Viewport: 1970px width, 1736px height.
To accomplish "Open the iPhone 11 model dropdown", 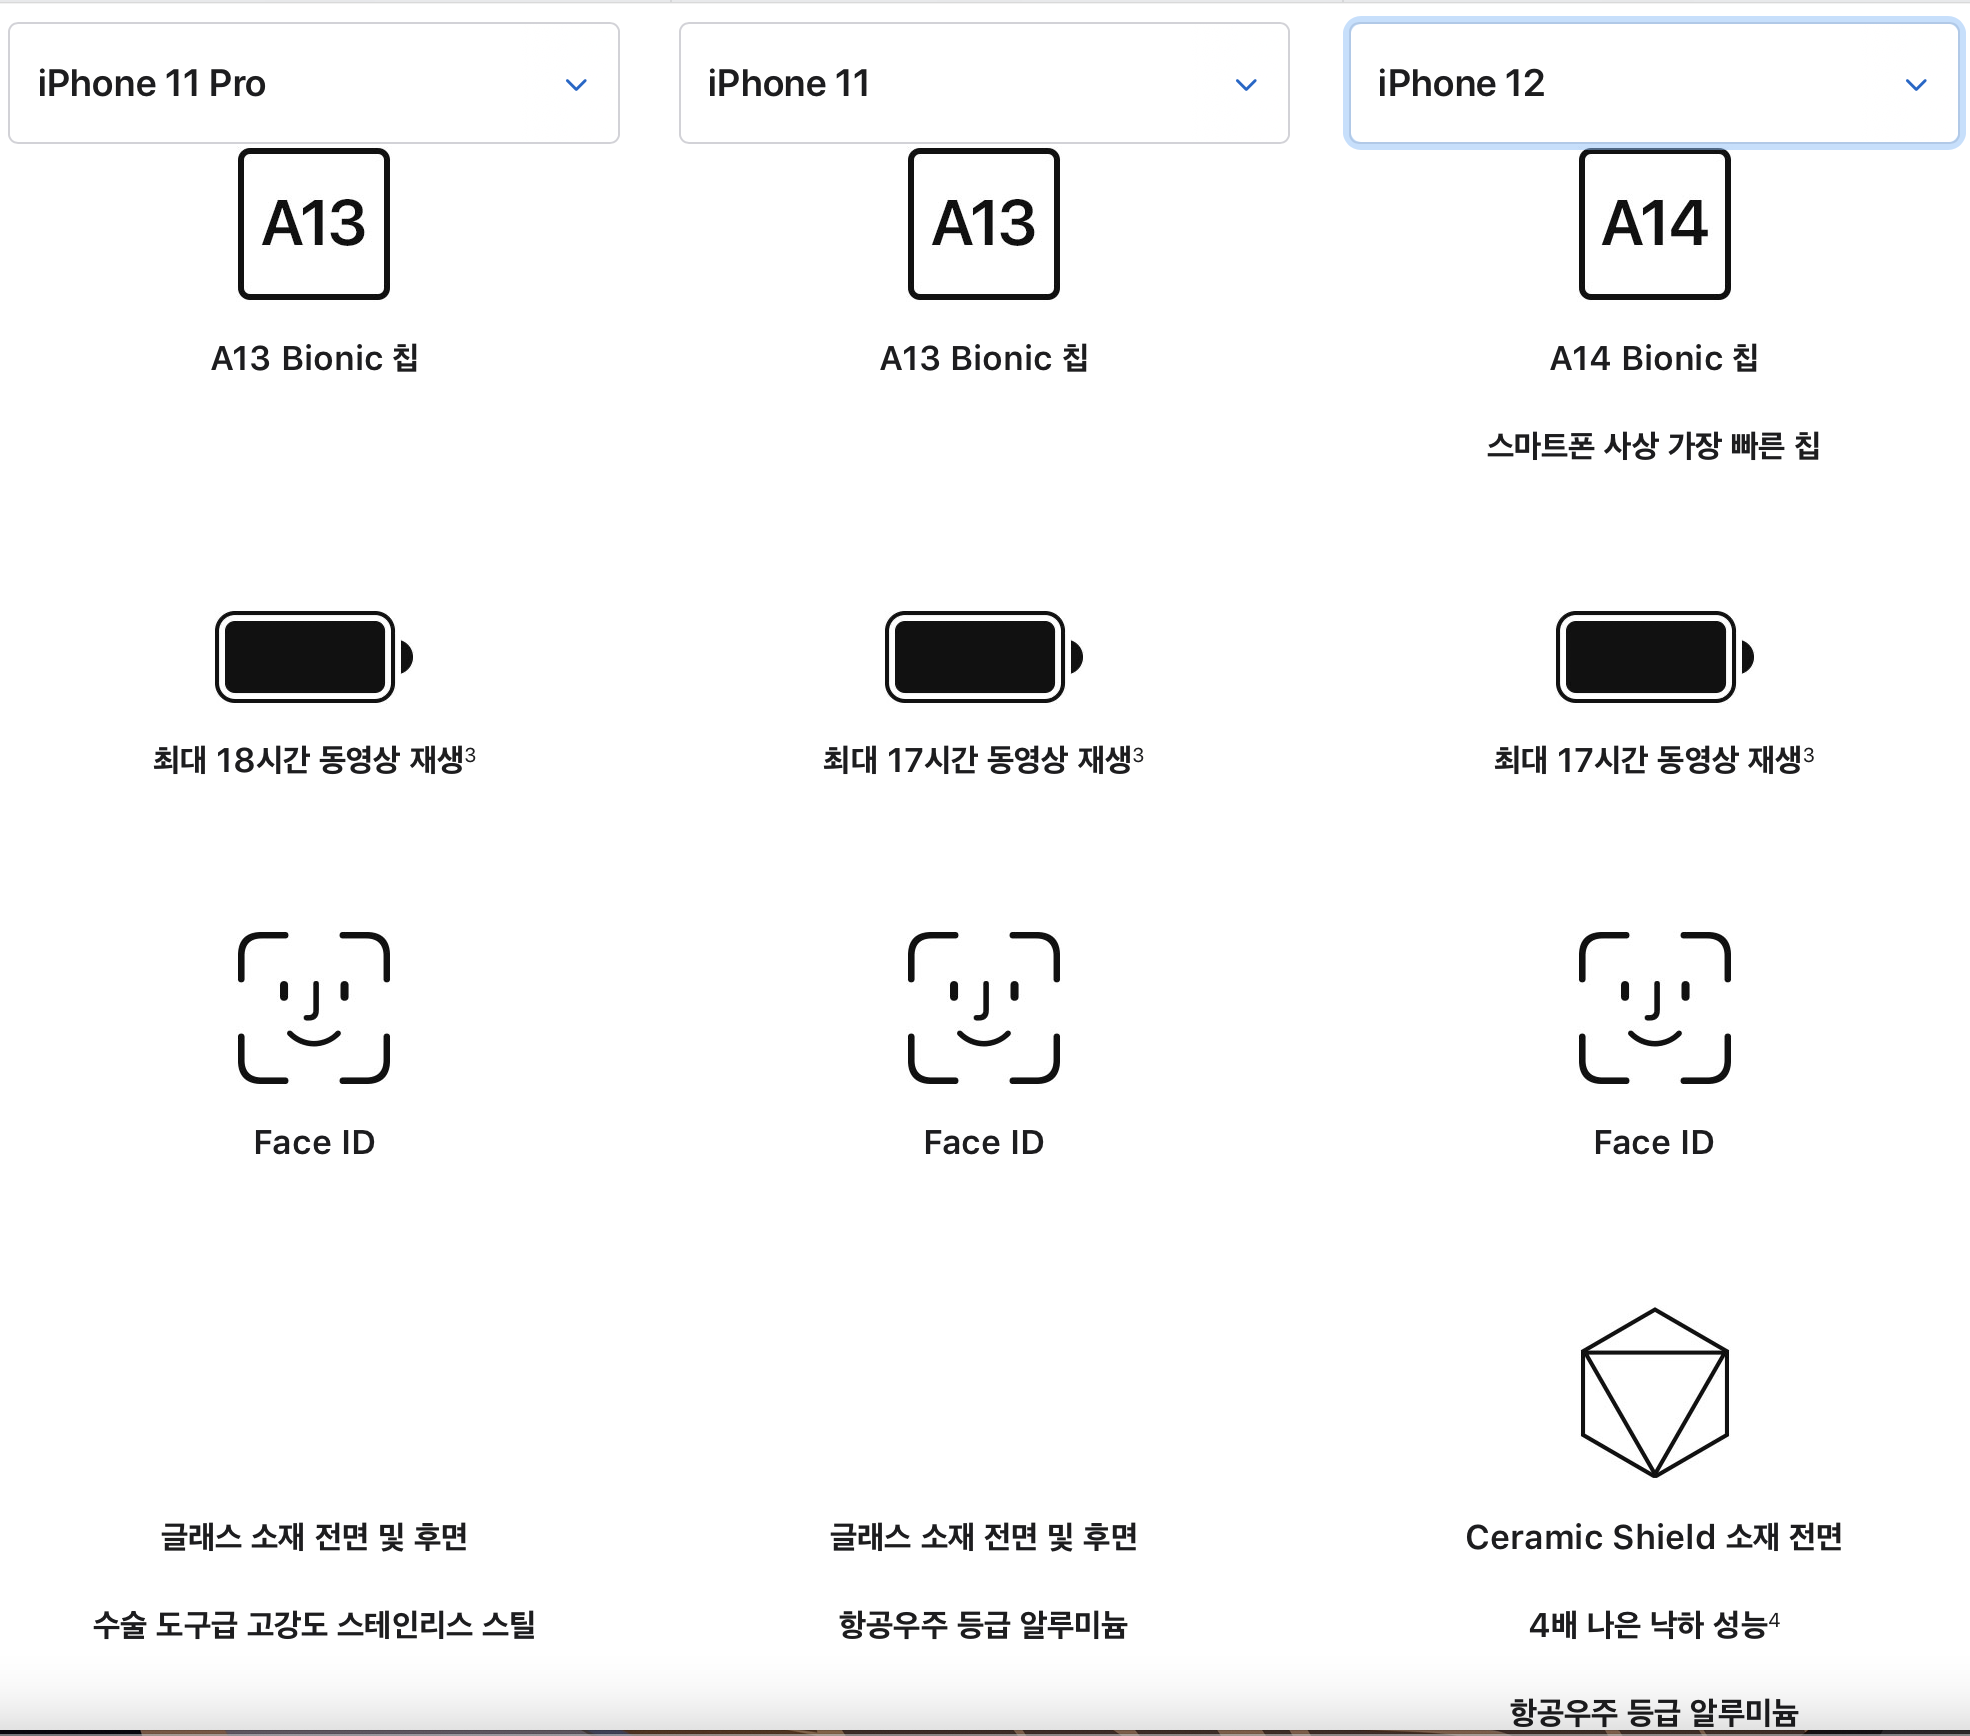I will point(984,83).
